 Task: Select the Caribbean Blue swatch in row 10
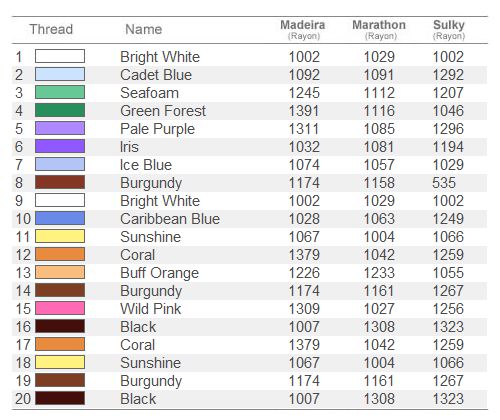[60, 218]
